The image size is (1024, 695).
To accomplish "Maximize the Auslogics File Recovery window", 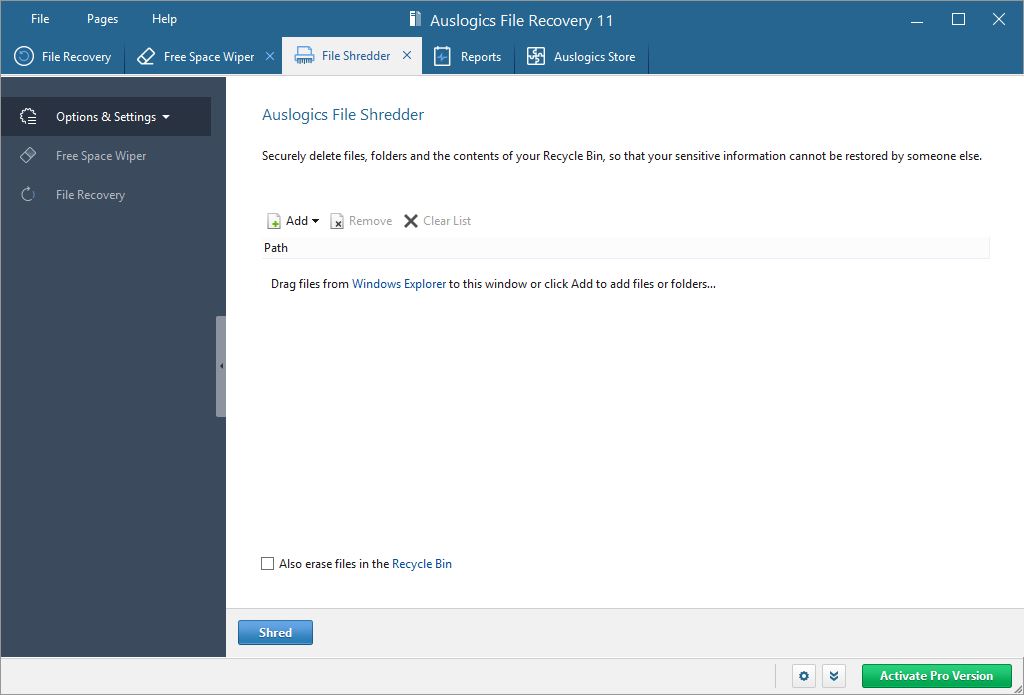I will [958, 20].
